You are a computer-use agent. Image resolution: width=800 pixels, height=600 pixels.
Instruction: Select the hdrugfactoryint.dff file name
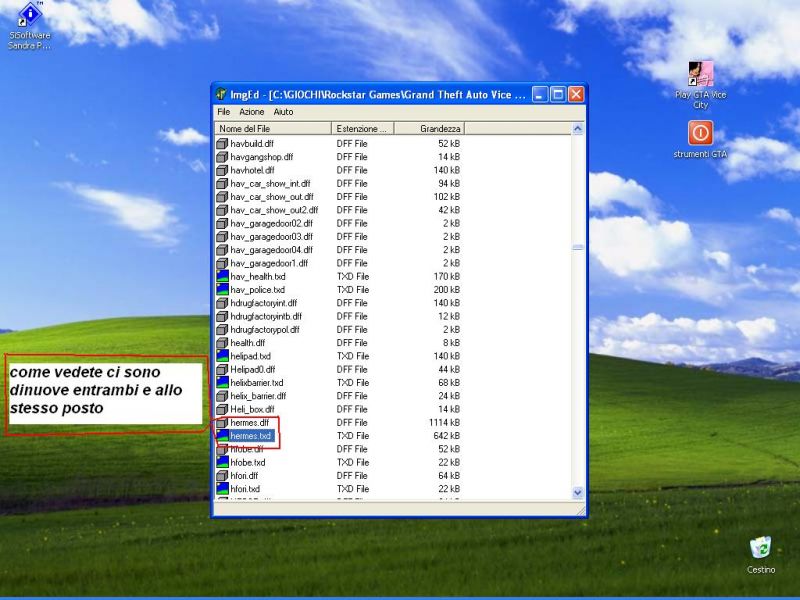(x=264, y=303)
